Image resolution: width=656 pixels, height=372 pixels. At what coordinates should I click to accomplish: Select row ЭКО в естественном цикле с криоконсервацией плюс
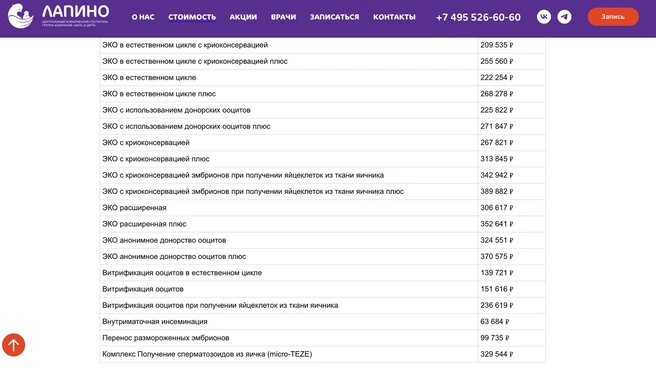322,62
